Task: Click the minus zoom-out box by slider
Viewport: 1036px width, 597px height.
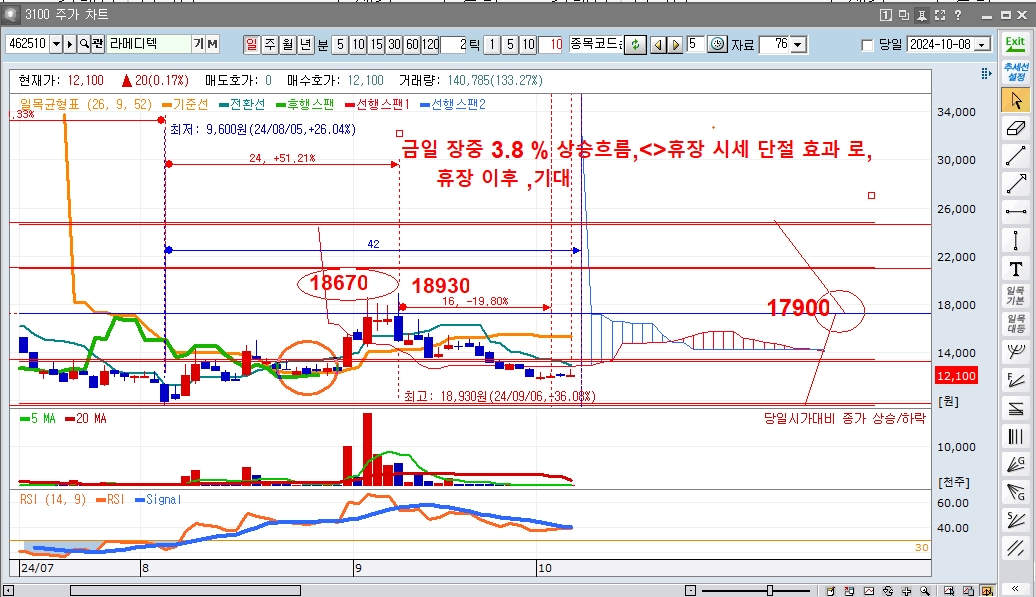Action: click(690, 590)
